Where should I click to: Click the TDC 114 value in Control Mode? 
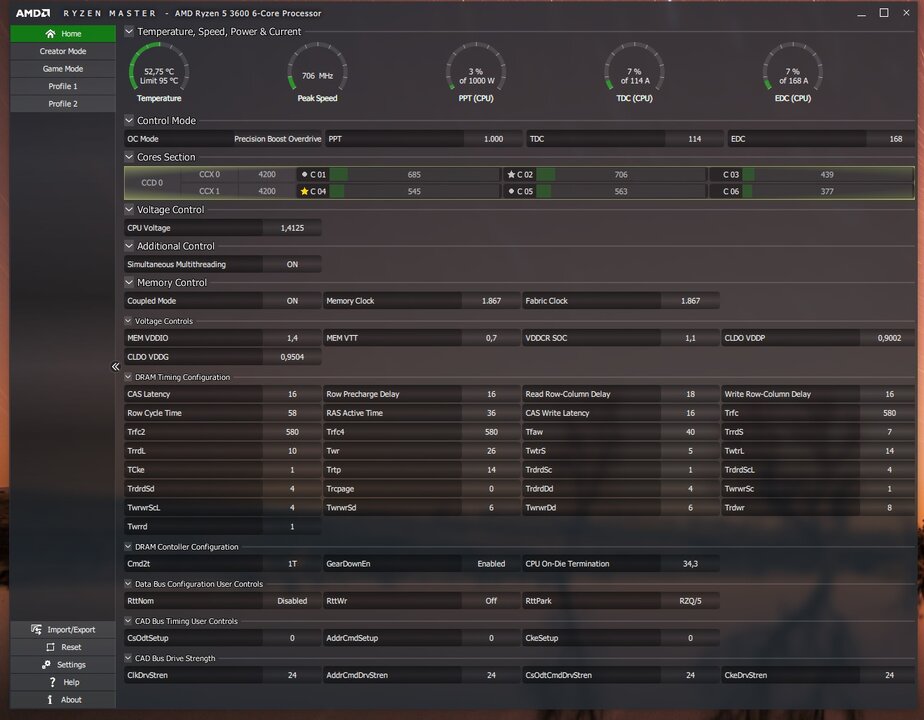[x=695, y=139]
